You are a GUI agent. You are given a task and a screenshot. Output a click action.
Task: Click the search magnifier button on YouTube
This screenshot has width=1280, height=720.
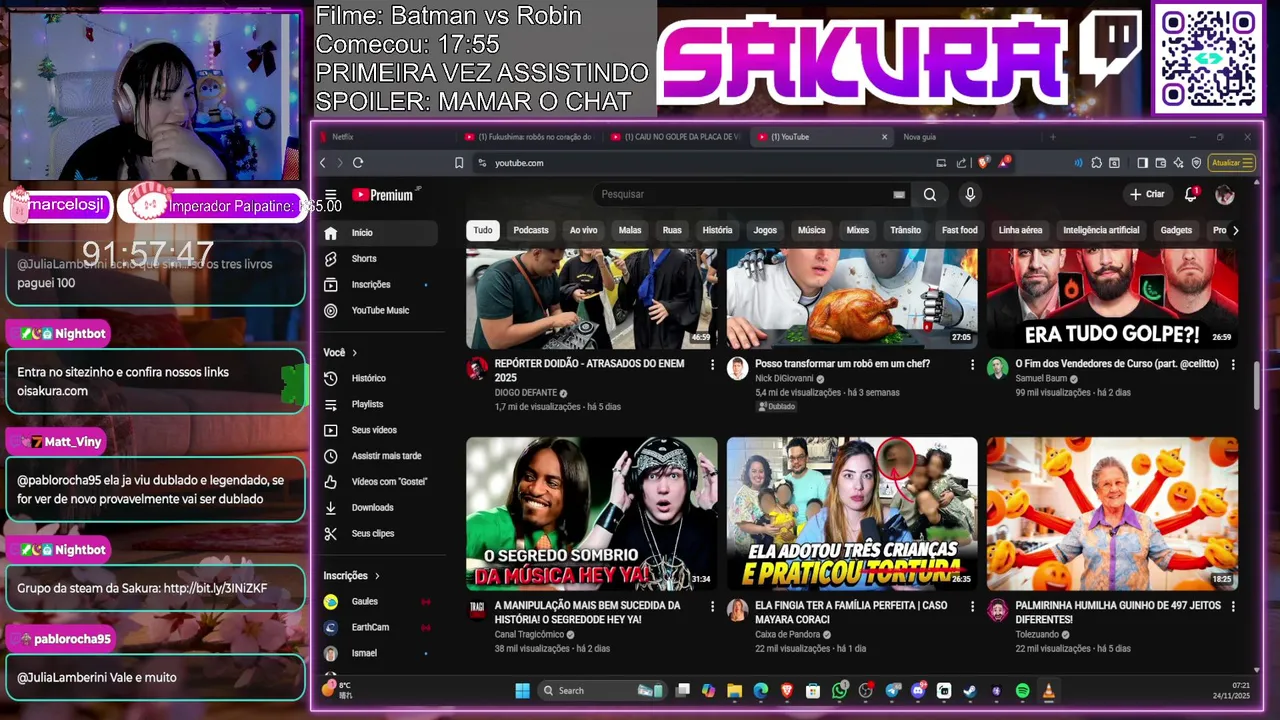[x=930, y=194]
